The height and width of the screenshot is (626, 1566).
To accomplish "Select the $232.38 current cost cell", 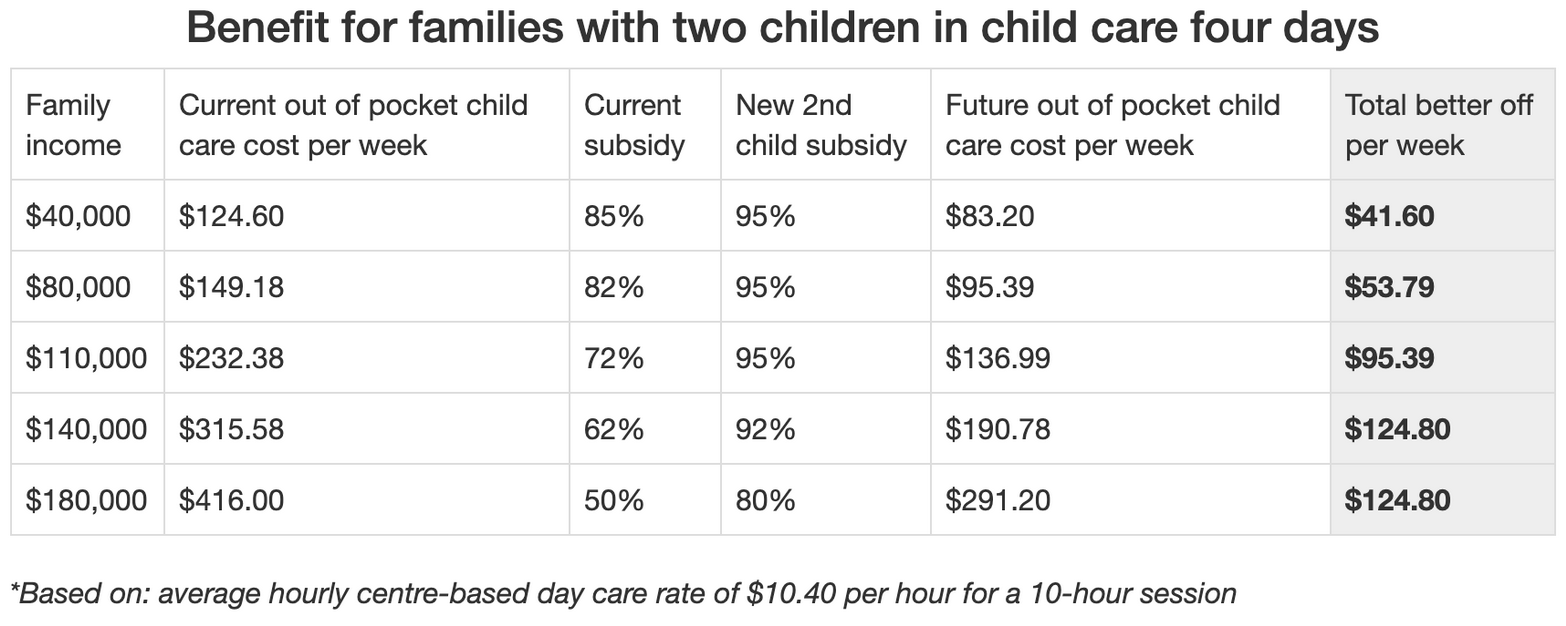I will (231, 358).
